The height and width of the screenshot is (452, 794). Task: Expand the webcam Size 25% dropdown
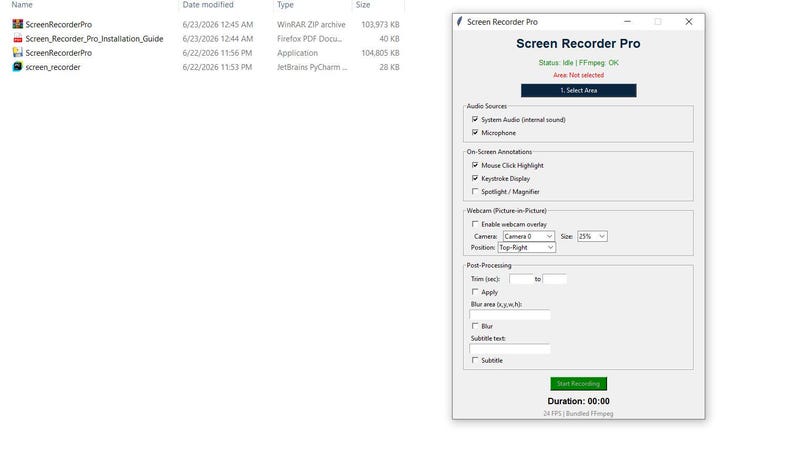tap(592, 236)
